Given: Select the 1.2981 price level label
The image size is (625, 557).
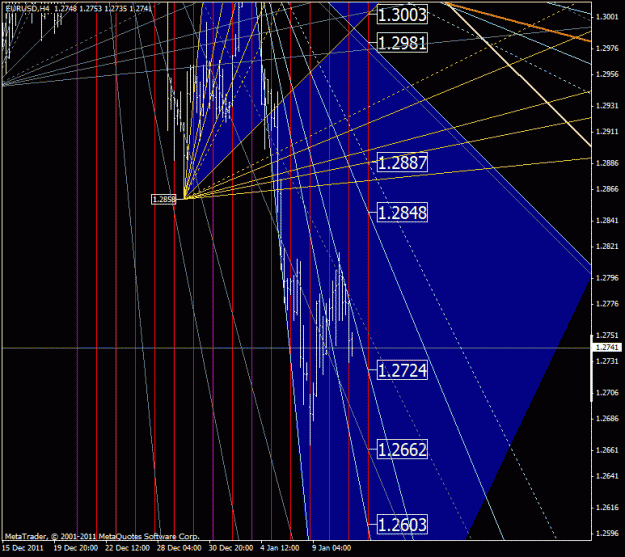Looking at the screenshot, I should [x=402, y=43].
